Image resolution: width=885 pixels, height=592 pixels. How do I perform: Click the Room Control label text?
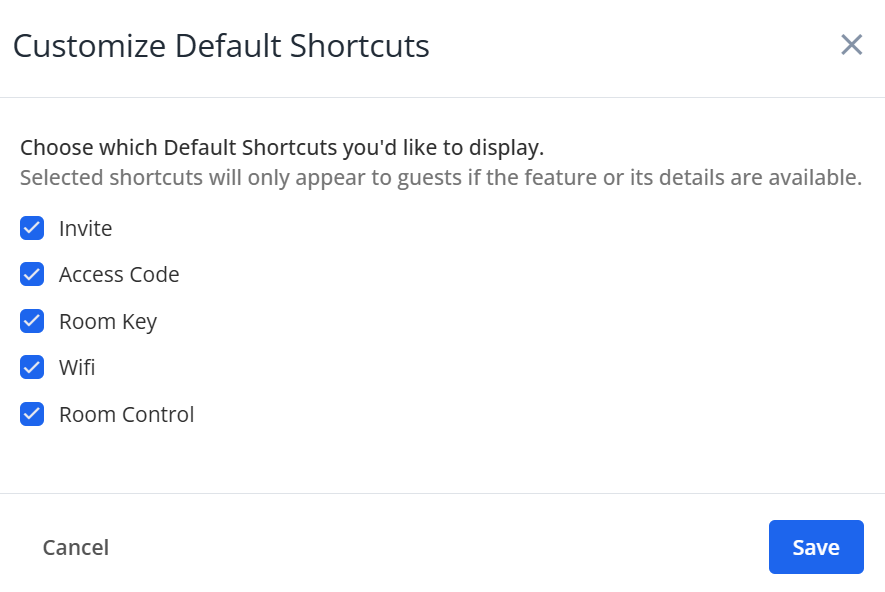point(126,414)
